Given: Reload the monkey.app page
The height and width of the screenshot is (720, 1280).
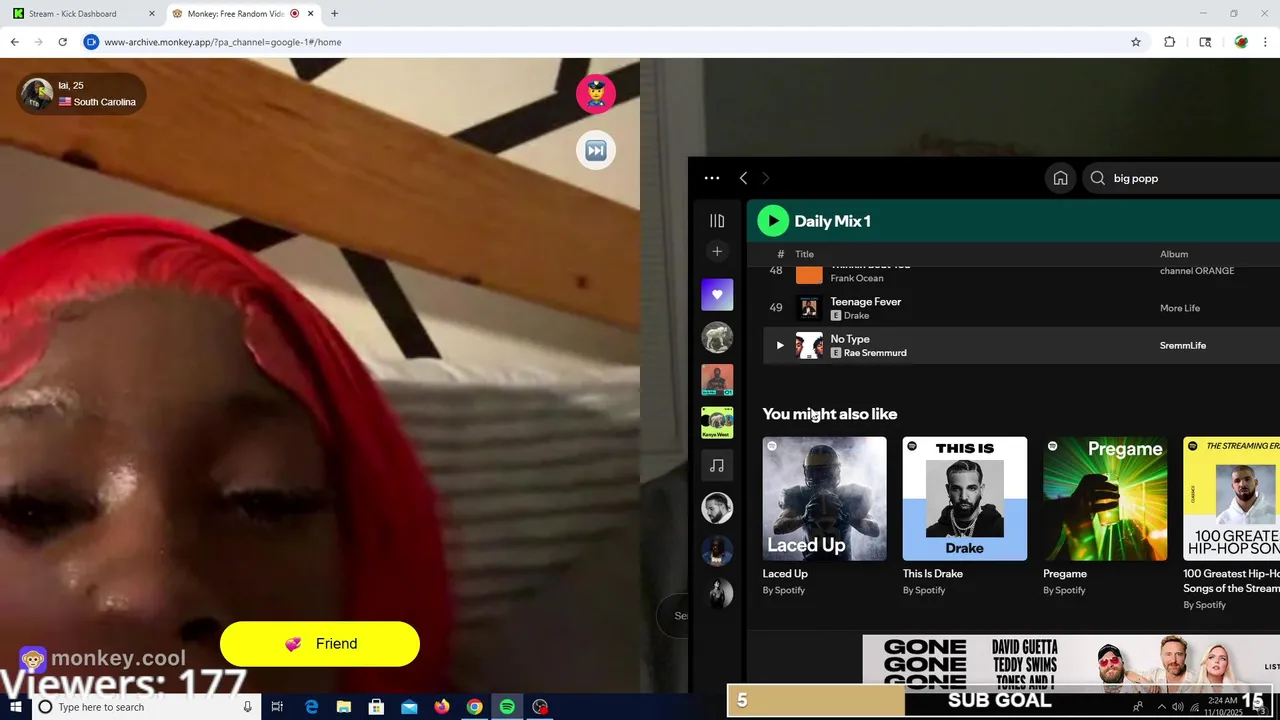Looking at the screenshot, I should (62, 42).
